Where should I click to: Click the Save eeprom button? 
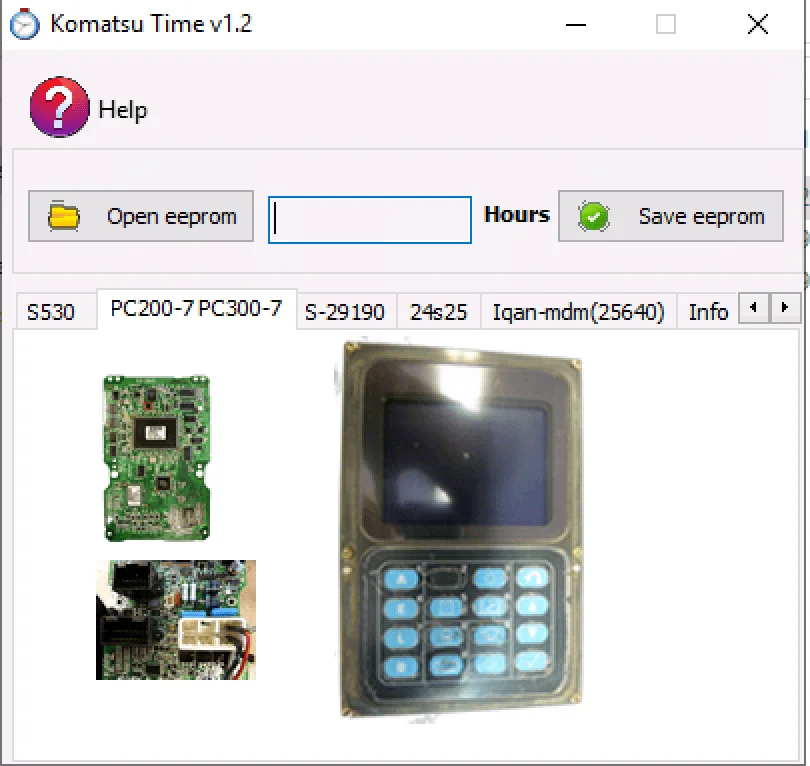pos(671,216)
